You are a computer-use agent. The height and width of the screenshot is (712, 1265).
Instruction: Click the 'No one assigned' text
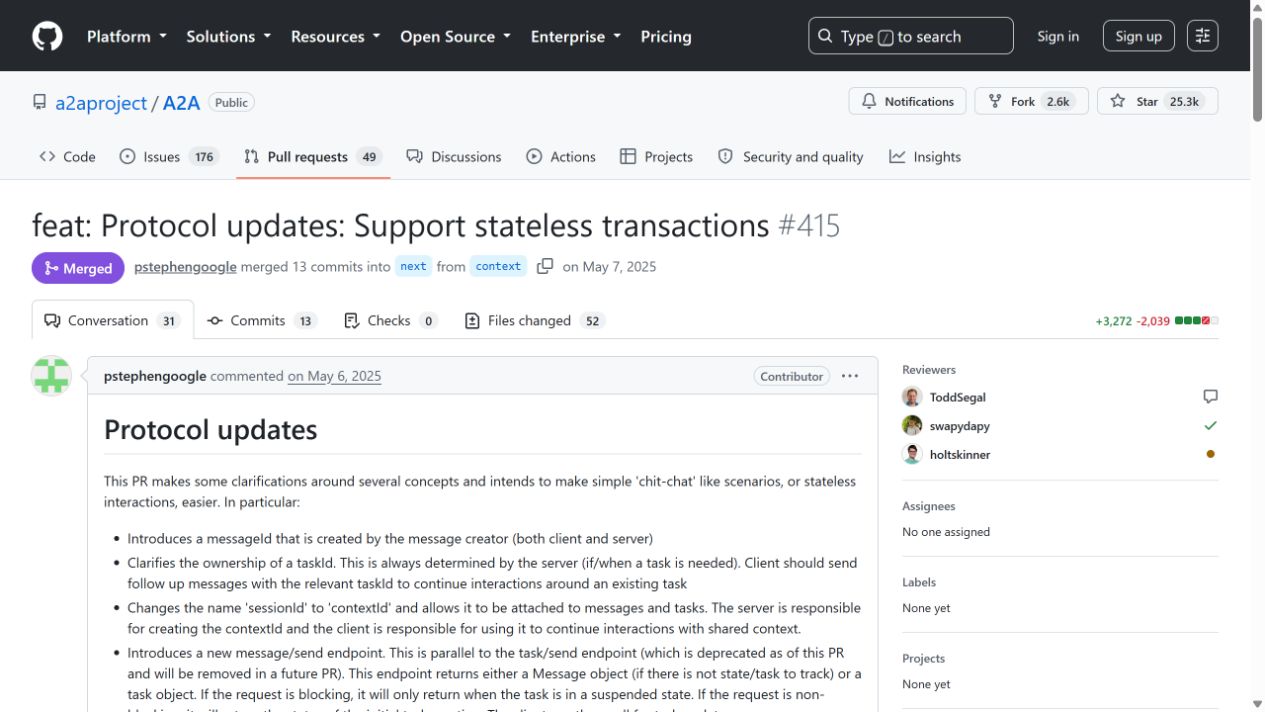(x=946, y=532)
